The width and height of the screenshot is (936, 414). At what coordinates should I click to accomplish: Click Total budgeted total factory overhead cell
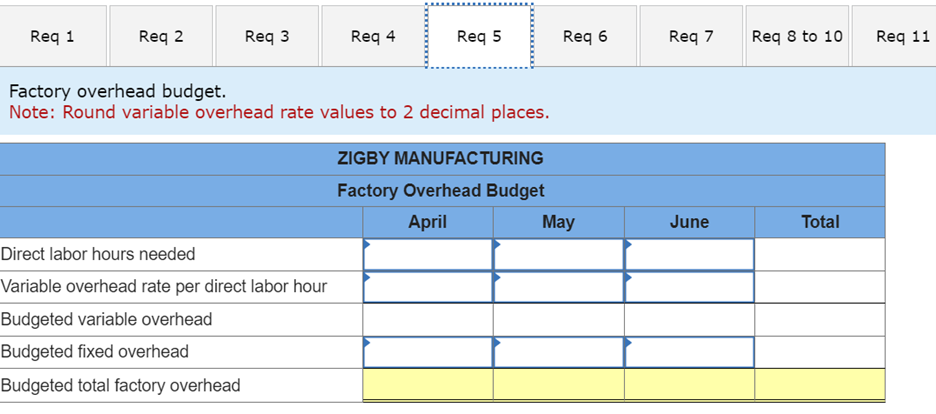point(820,385)
